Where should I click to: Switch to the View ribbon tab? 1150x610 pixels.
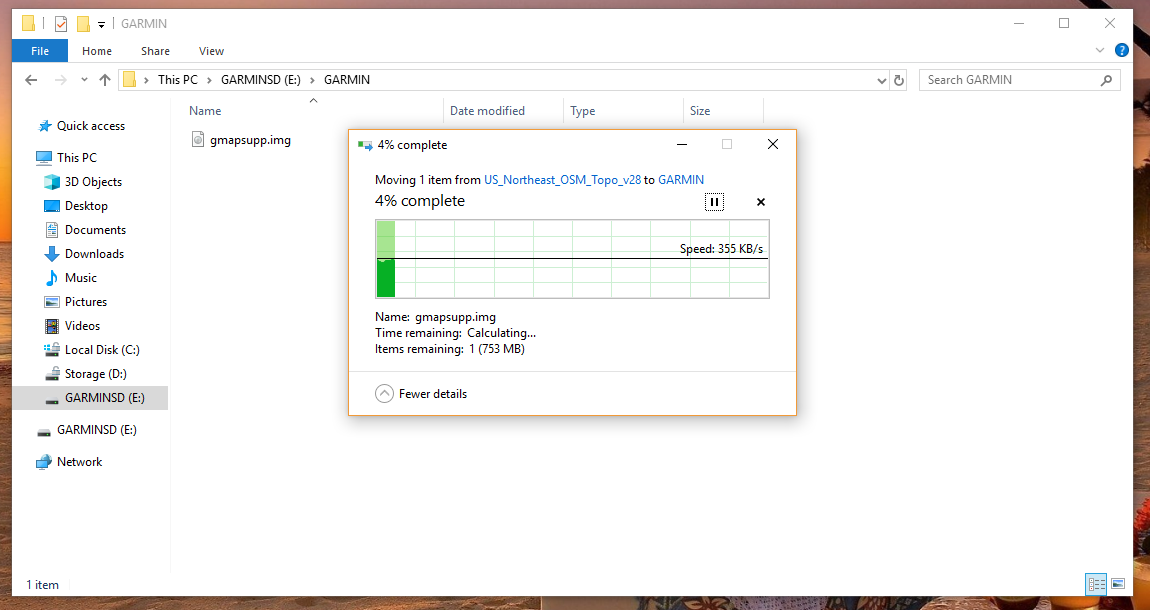pos(211,51)
